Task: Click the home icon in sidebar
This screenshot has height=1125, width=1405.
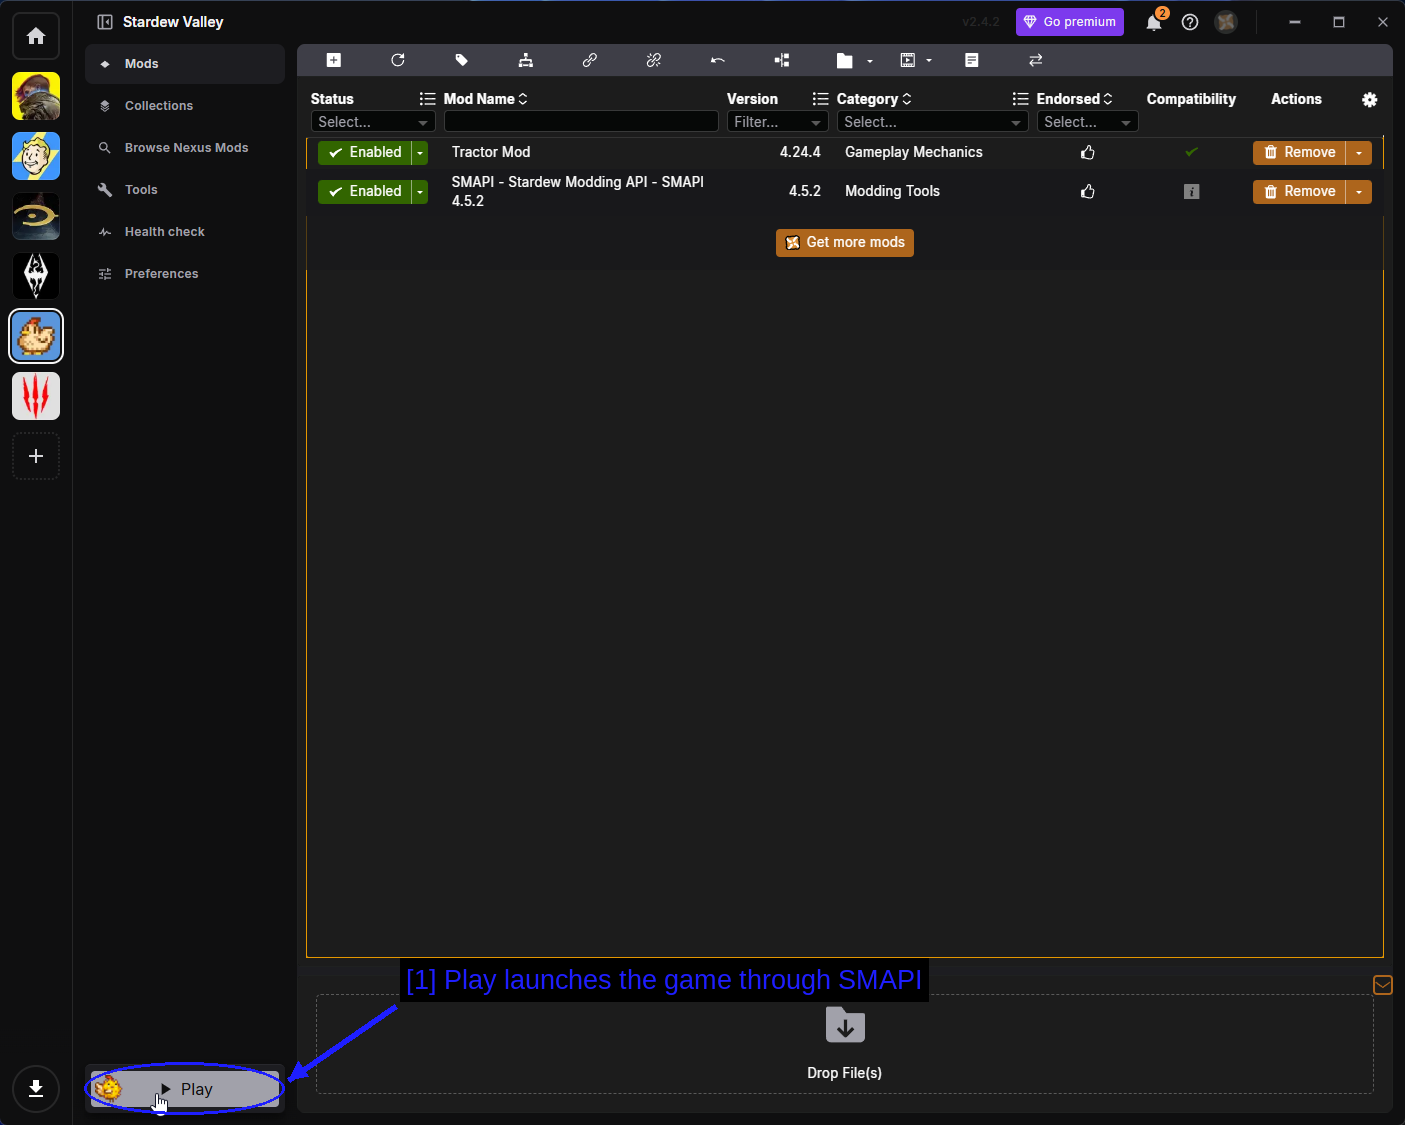Action: 36,36
